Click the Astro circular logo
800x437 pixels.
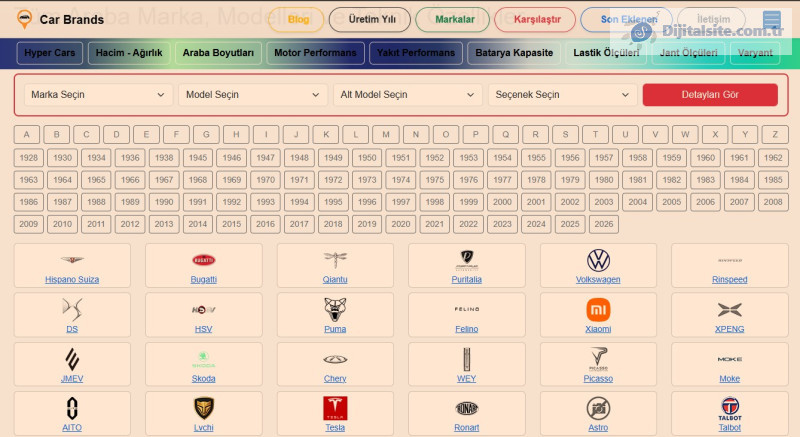(x=598, y=408)
